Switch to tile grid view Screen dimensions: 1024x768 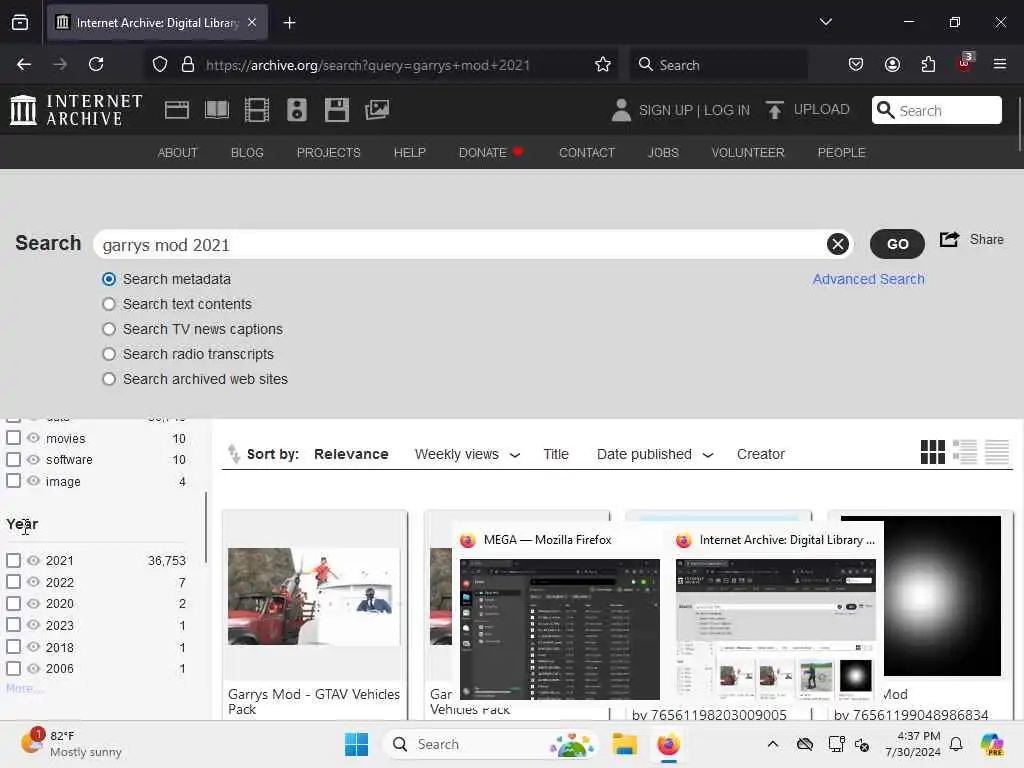(x=933, y=452)
